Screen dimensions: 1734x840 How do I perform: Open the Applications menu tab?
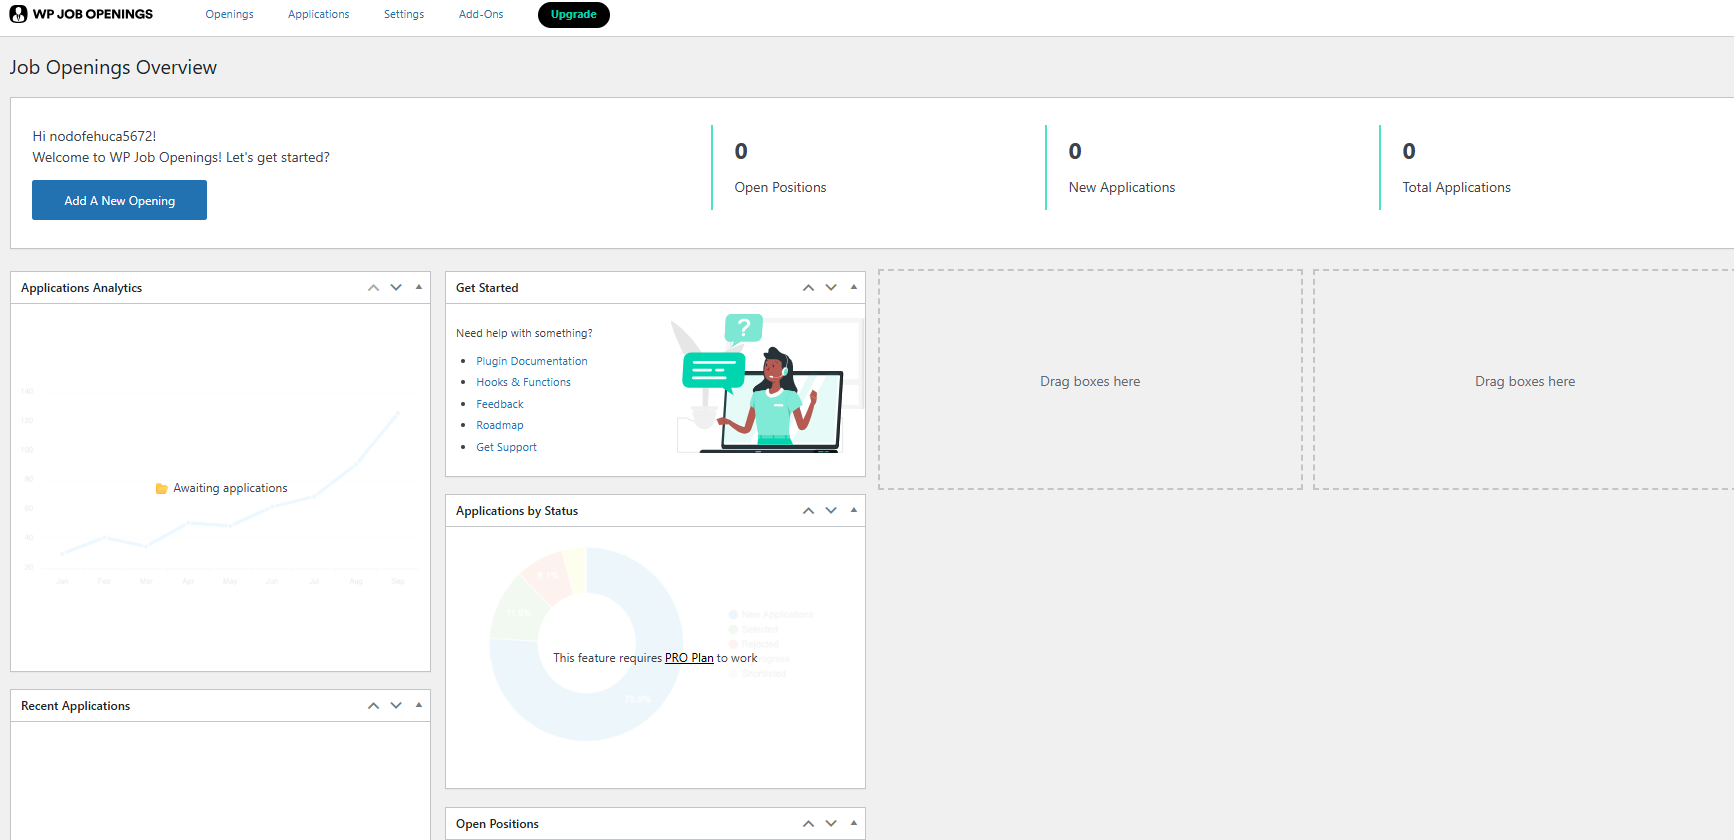(x=319, y=14)
